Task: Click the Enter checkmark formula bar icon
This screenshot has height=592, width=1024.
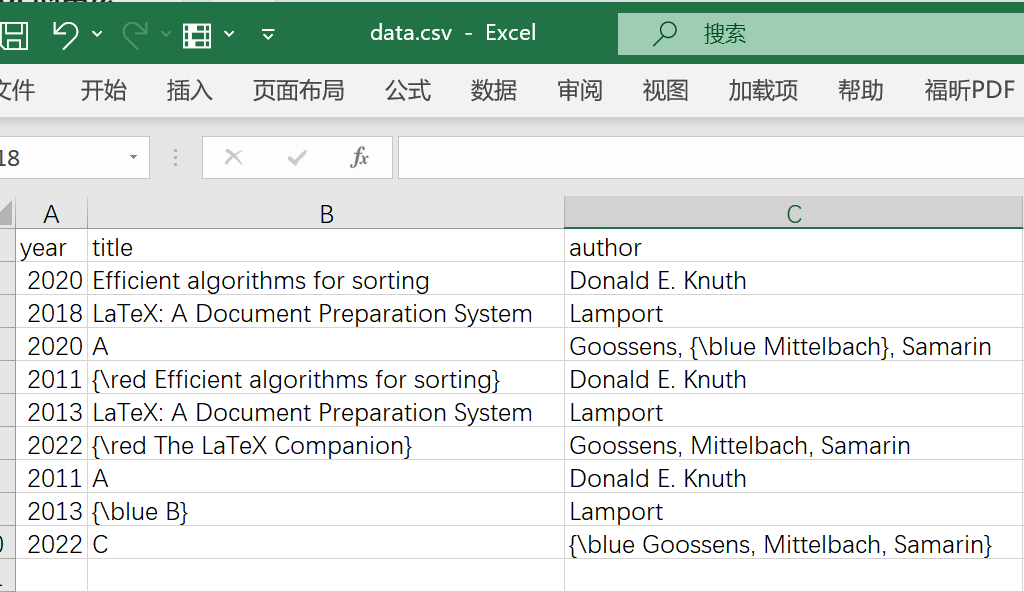Action: (297, 157)
